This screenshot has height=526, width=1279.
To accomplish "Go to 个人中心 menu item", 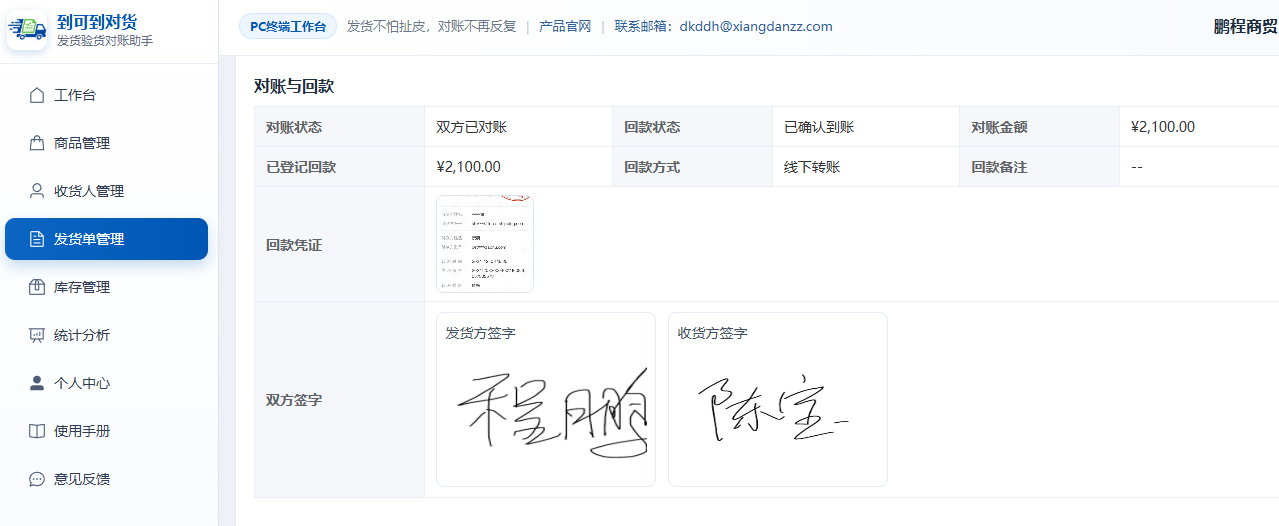I will tap(106, 383).
